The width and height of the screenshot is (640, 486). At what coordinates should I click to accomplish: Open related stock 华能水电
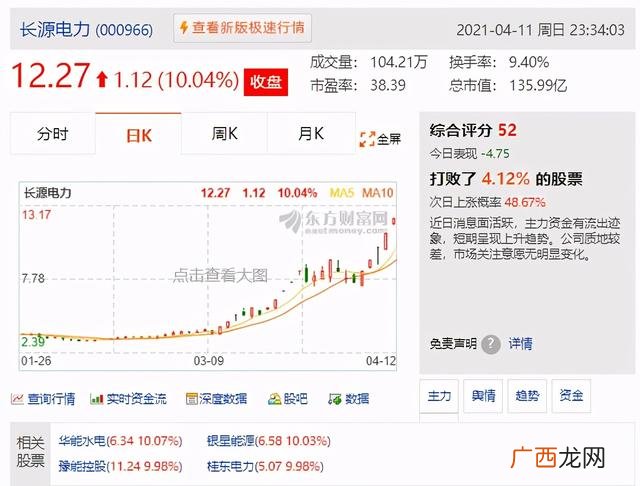click(x=120, y=441)
